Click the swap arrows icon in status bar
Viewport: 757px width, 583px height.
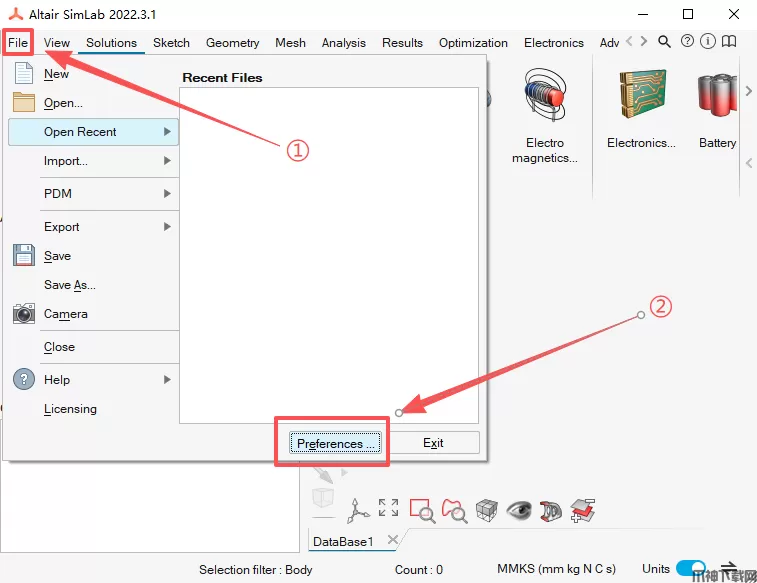[729, 567]
